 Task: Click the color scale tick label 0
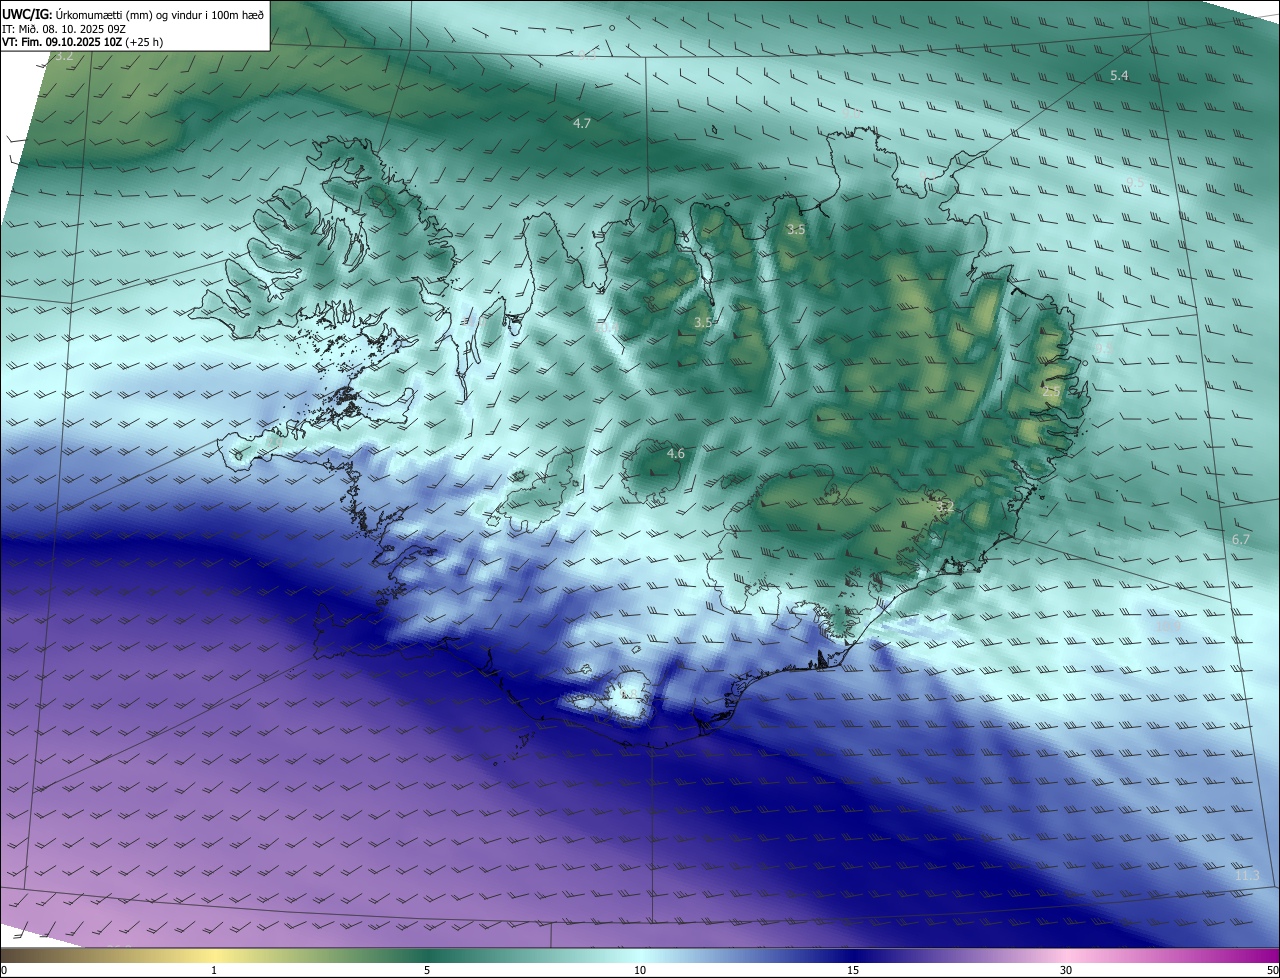(4, 970)
